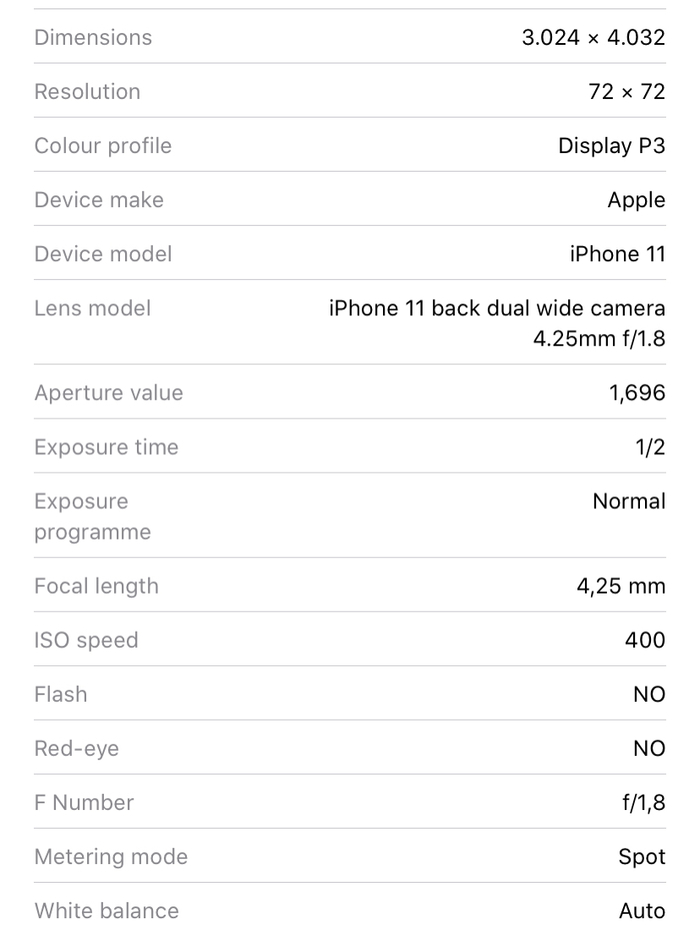Viewport: 700px width, 936px height.
Task: Select the Apple device make value
Action: (x=636, y=200)
